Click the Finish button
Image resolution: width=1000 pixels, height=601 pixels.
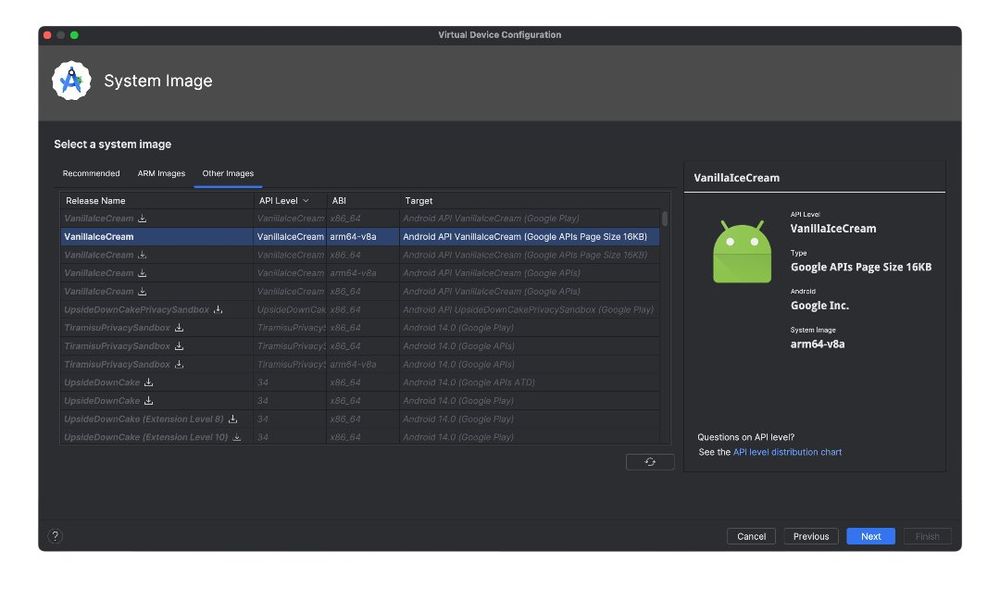click(x=927, y=537)
